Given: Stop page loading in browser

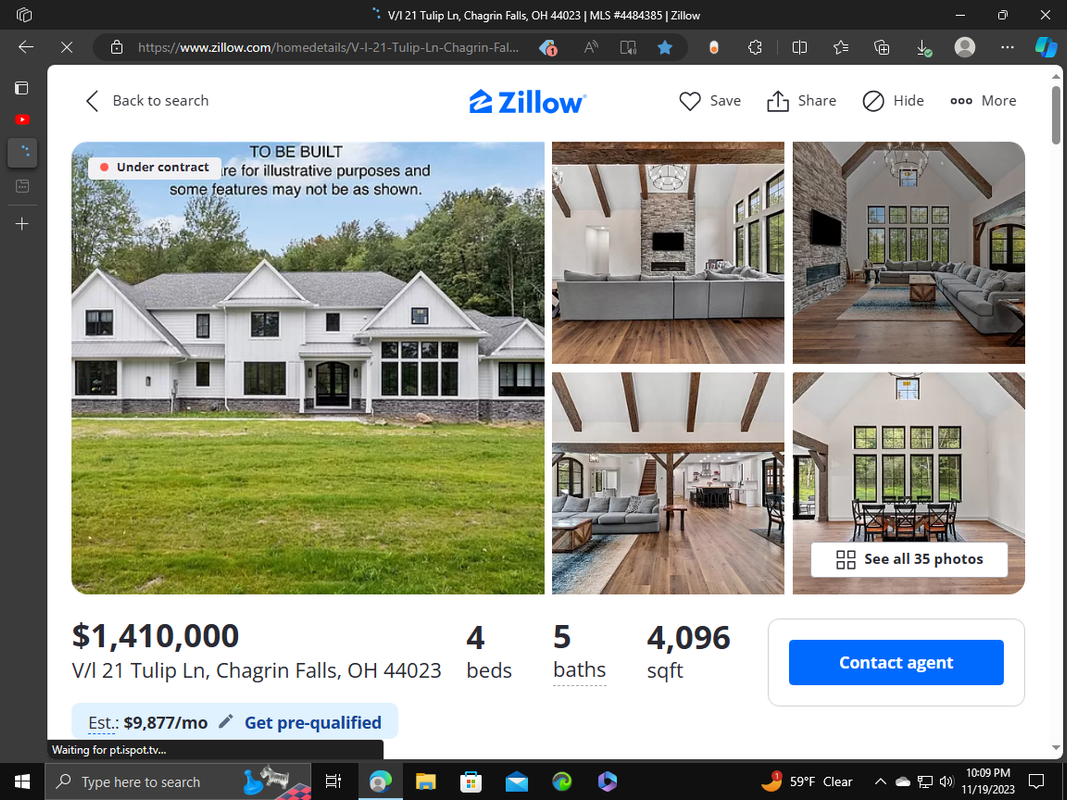Looking at the screenshot, I should tap(66, 48).
